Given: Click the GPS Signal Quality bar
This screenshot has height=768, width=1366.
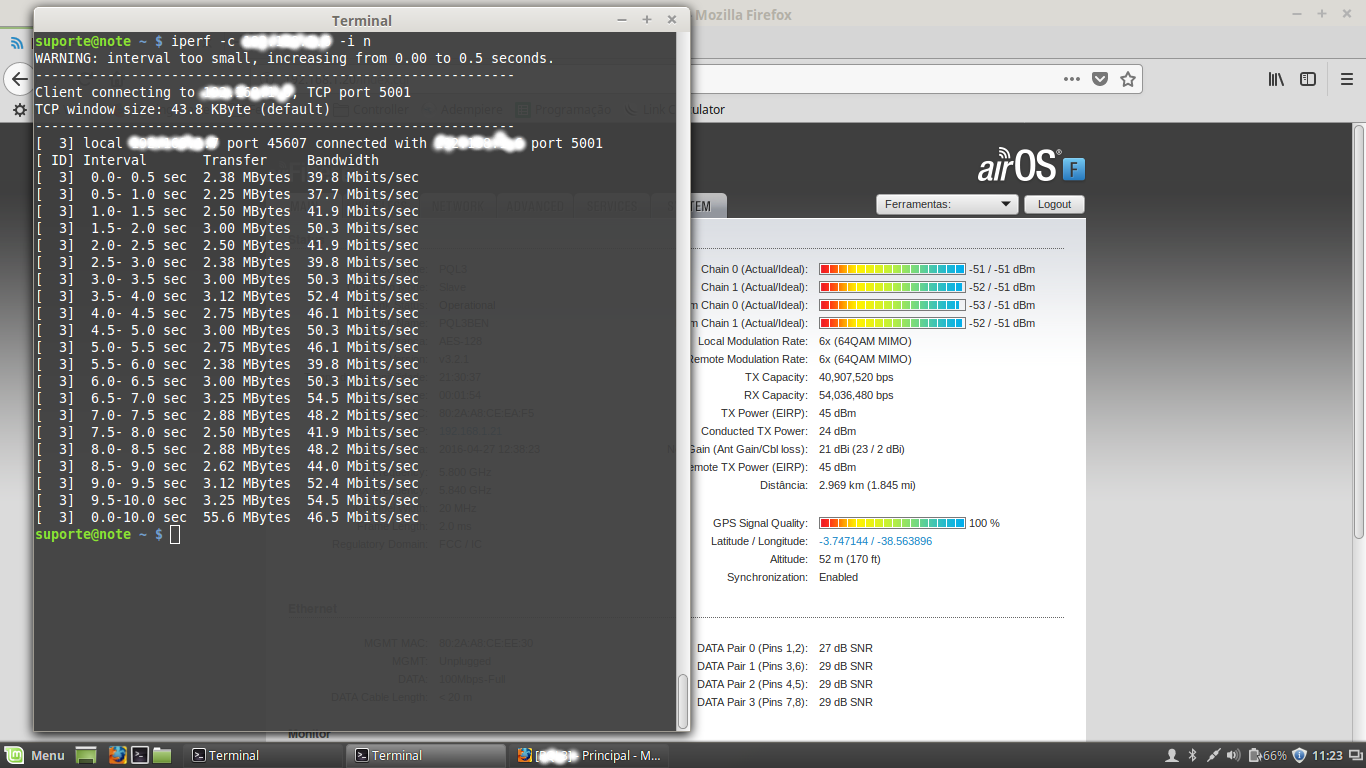Looking at the screenshot, I should click(x=892, y=523).
